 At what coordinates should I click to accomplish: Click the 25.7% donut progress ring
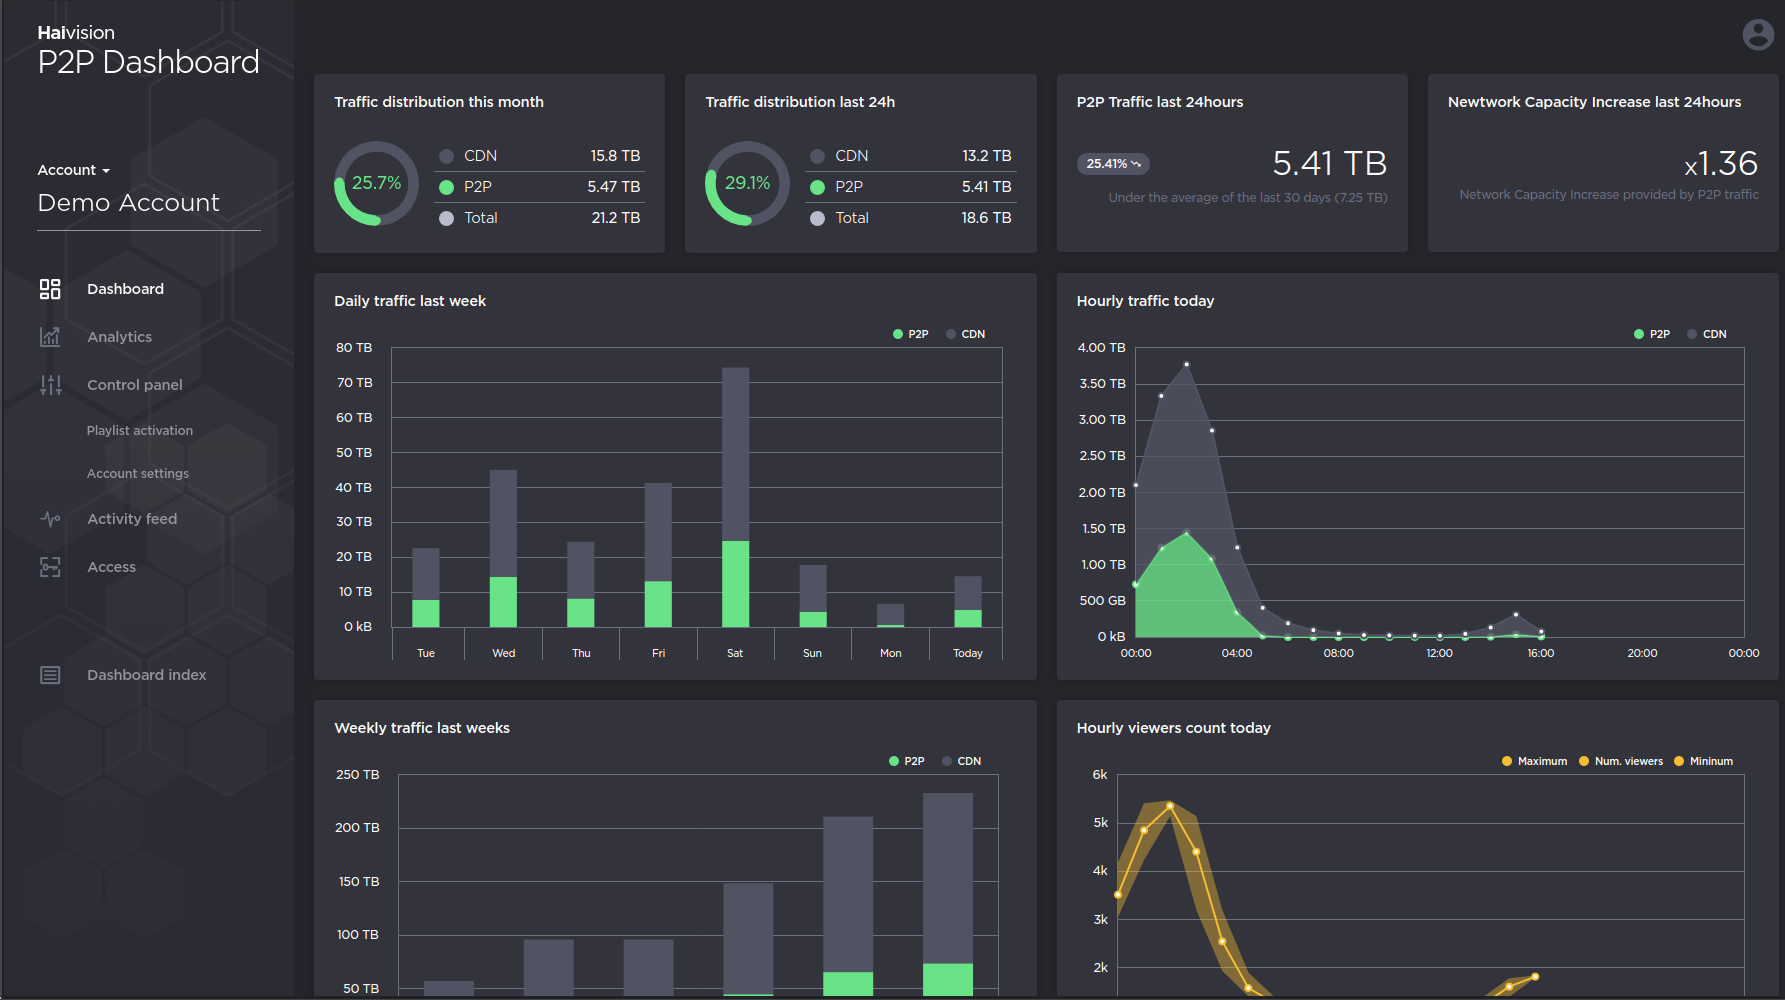point(376,183)
